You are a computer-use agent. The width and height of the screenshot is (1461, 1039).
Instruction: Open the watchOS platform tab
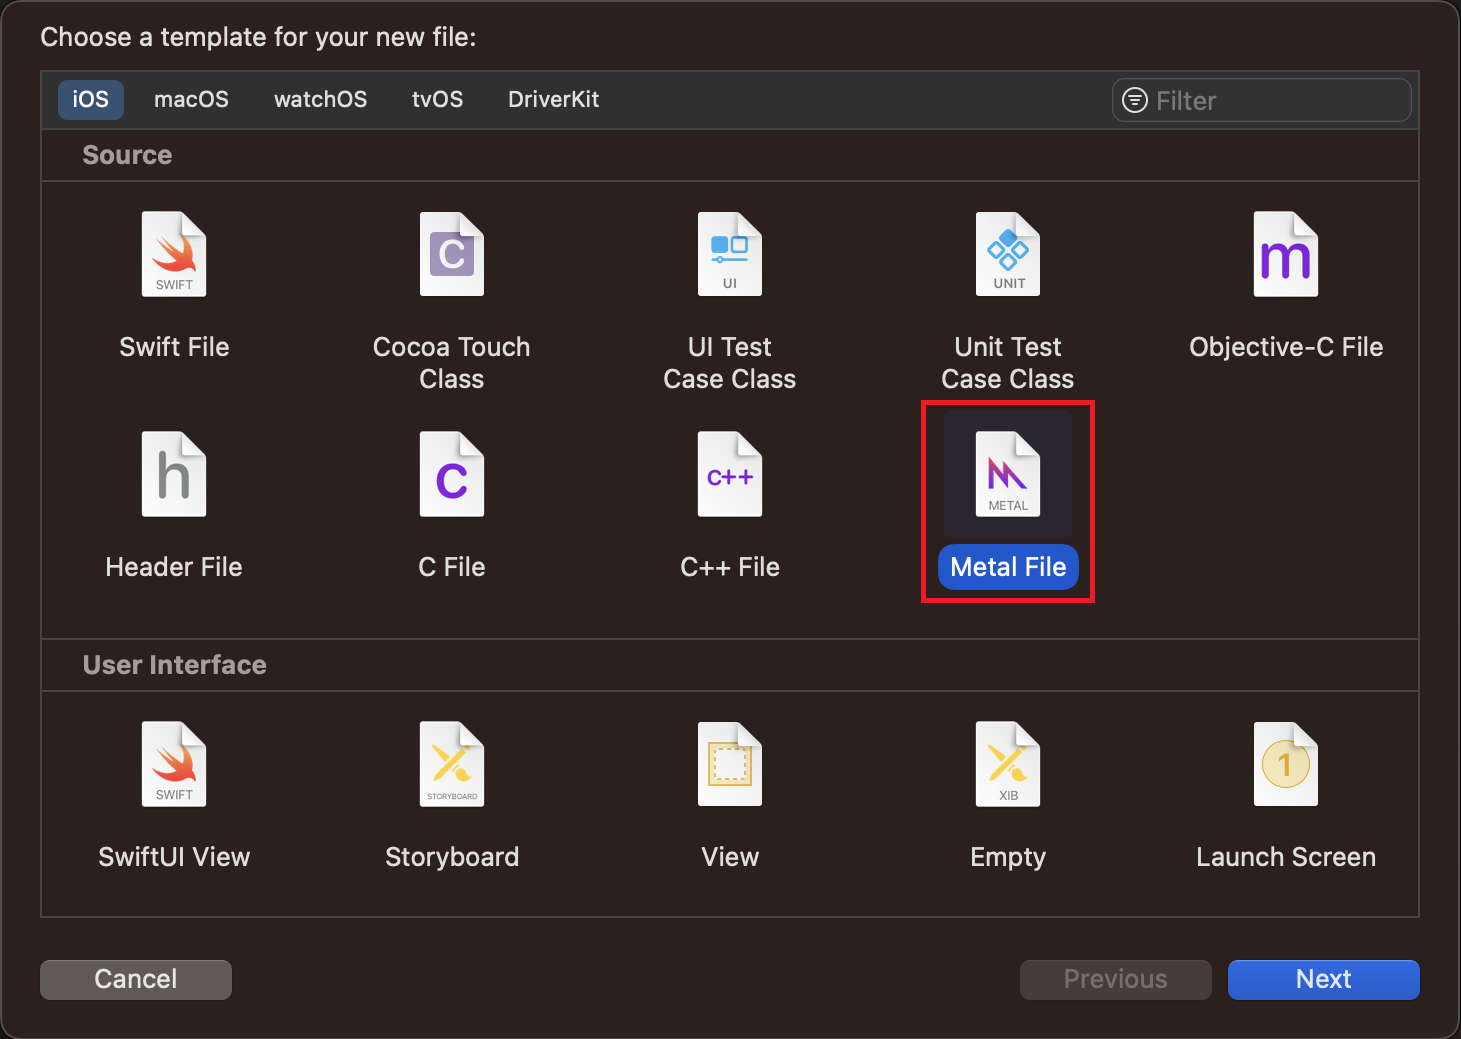point(320,100)
